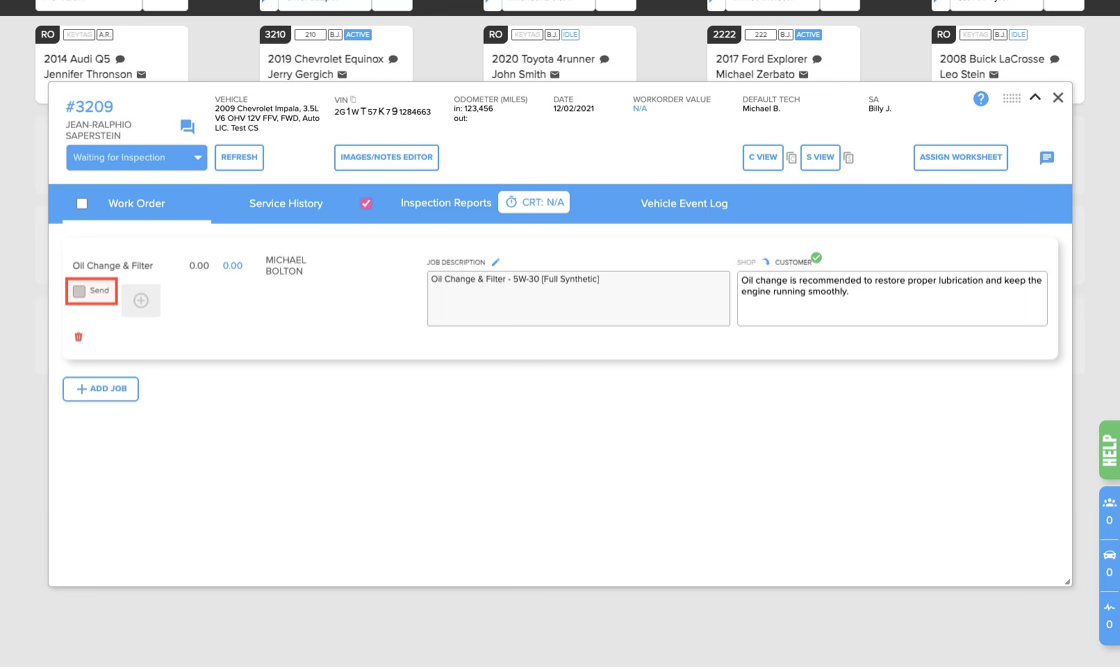Click mail icon beside Michael Zerbato
This screenshot has width=1120, height=667.
coord(804,74)
